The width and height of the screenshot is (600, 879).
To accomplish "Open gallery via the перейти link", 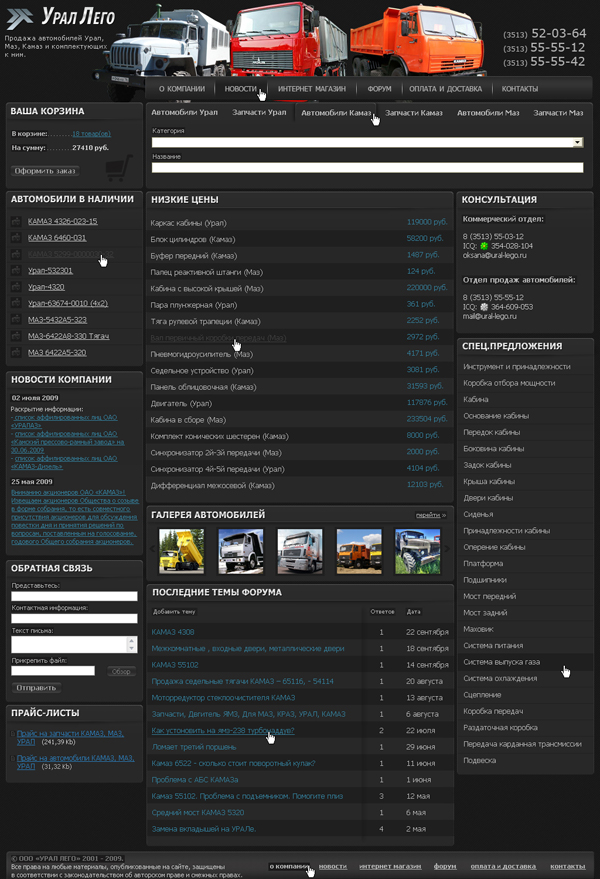I will point(430,516).
